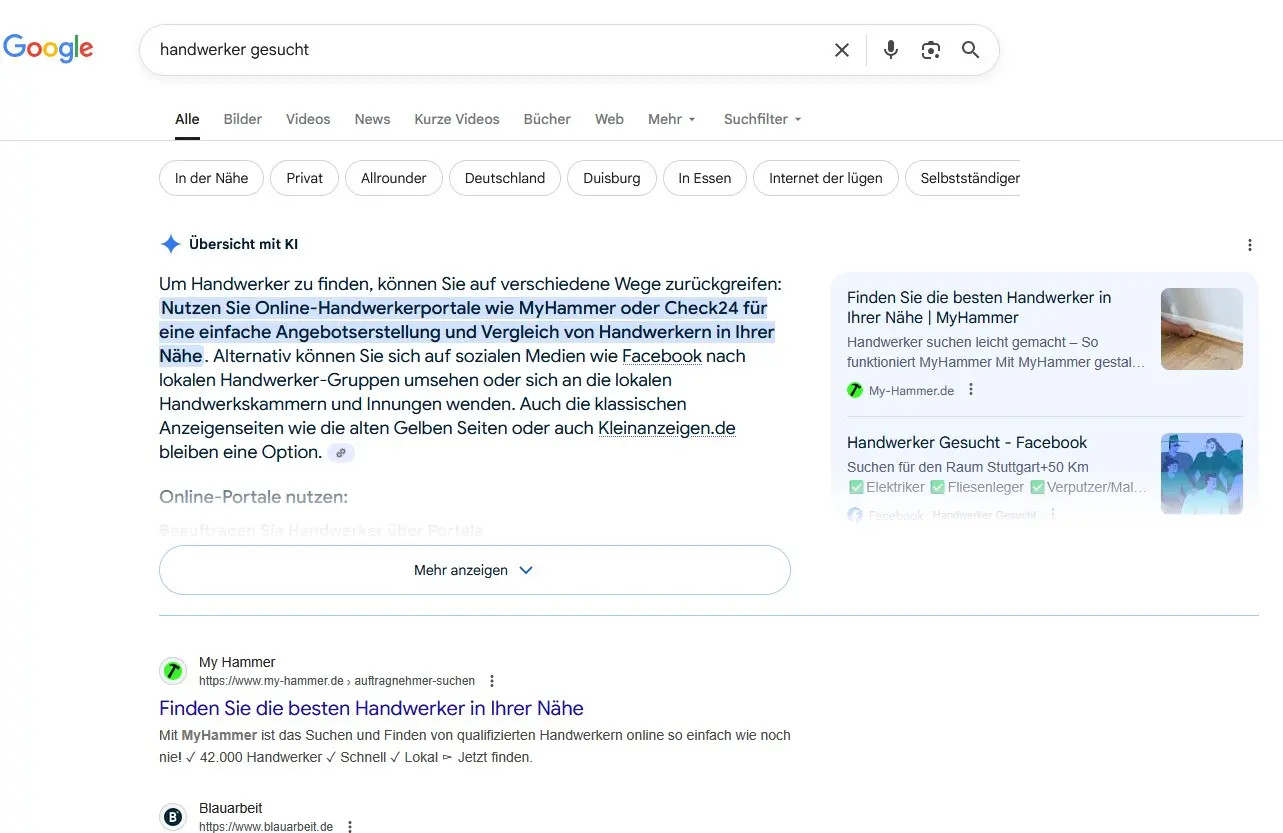Clear the search query with the X icon
Screen dimensions: 1283x833
pyautogui.click(x=841, y=49)
